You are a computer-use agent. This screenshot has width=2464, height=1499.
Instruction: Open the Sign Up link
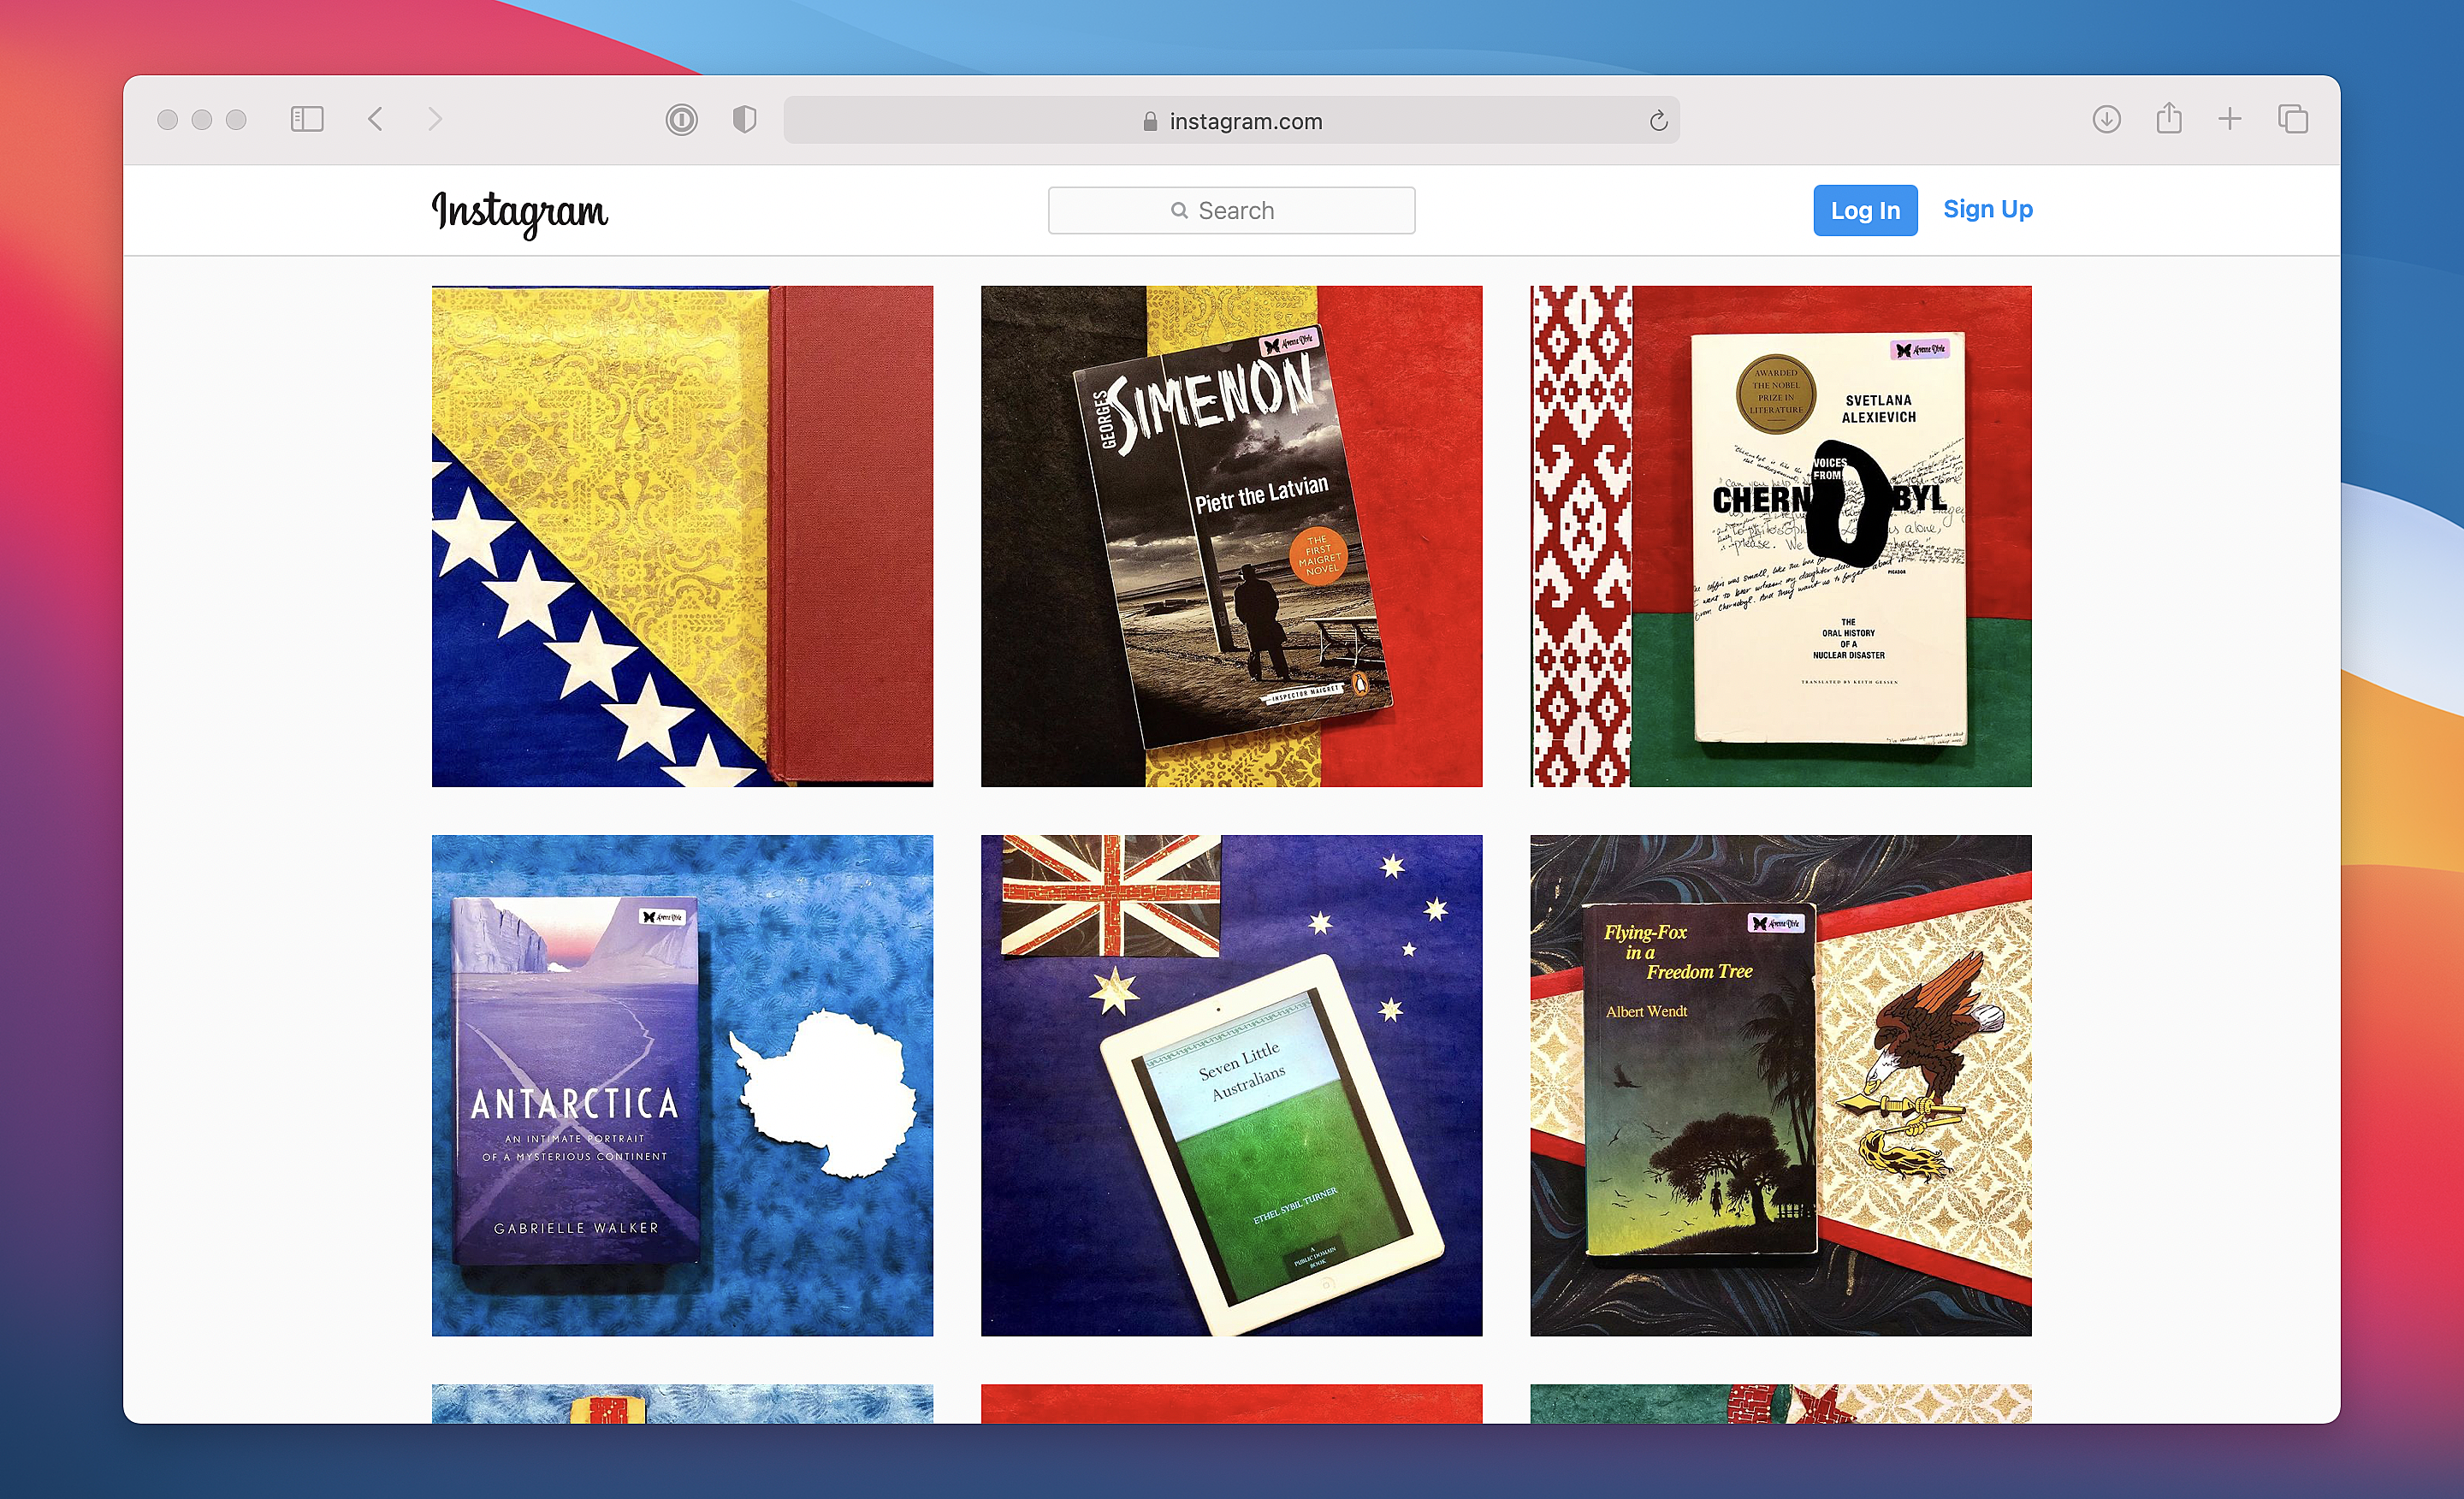(1988, 209)
